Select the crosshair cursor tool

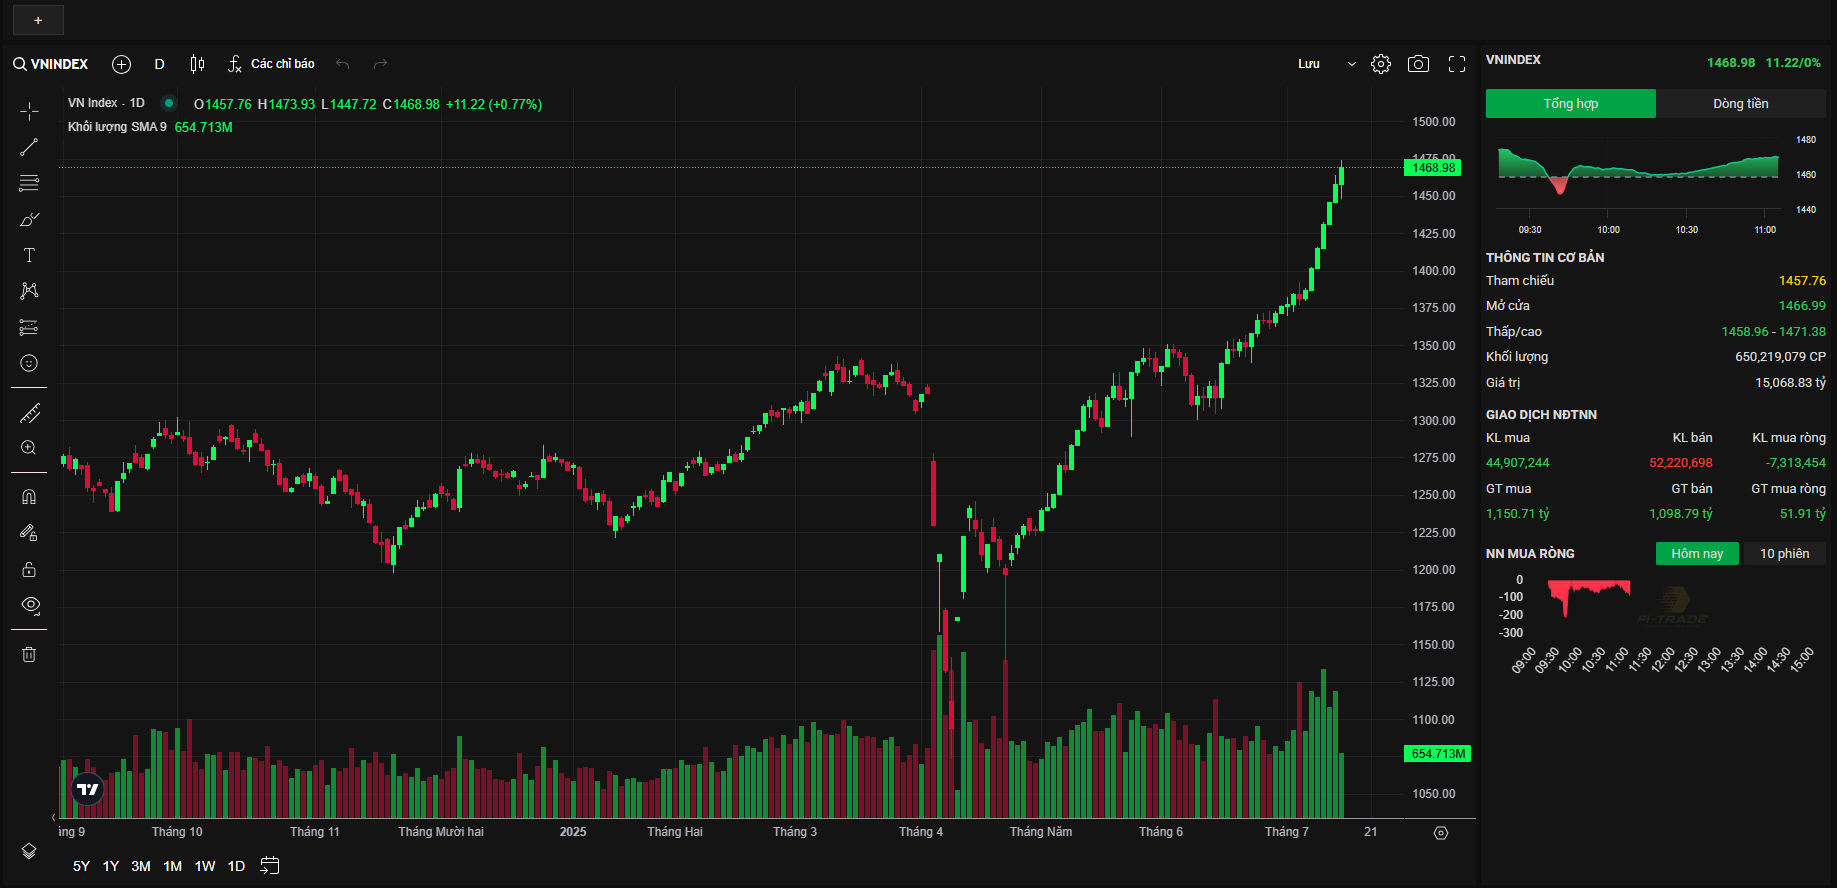[x=29, y=111]
